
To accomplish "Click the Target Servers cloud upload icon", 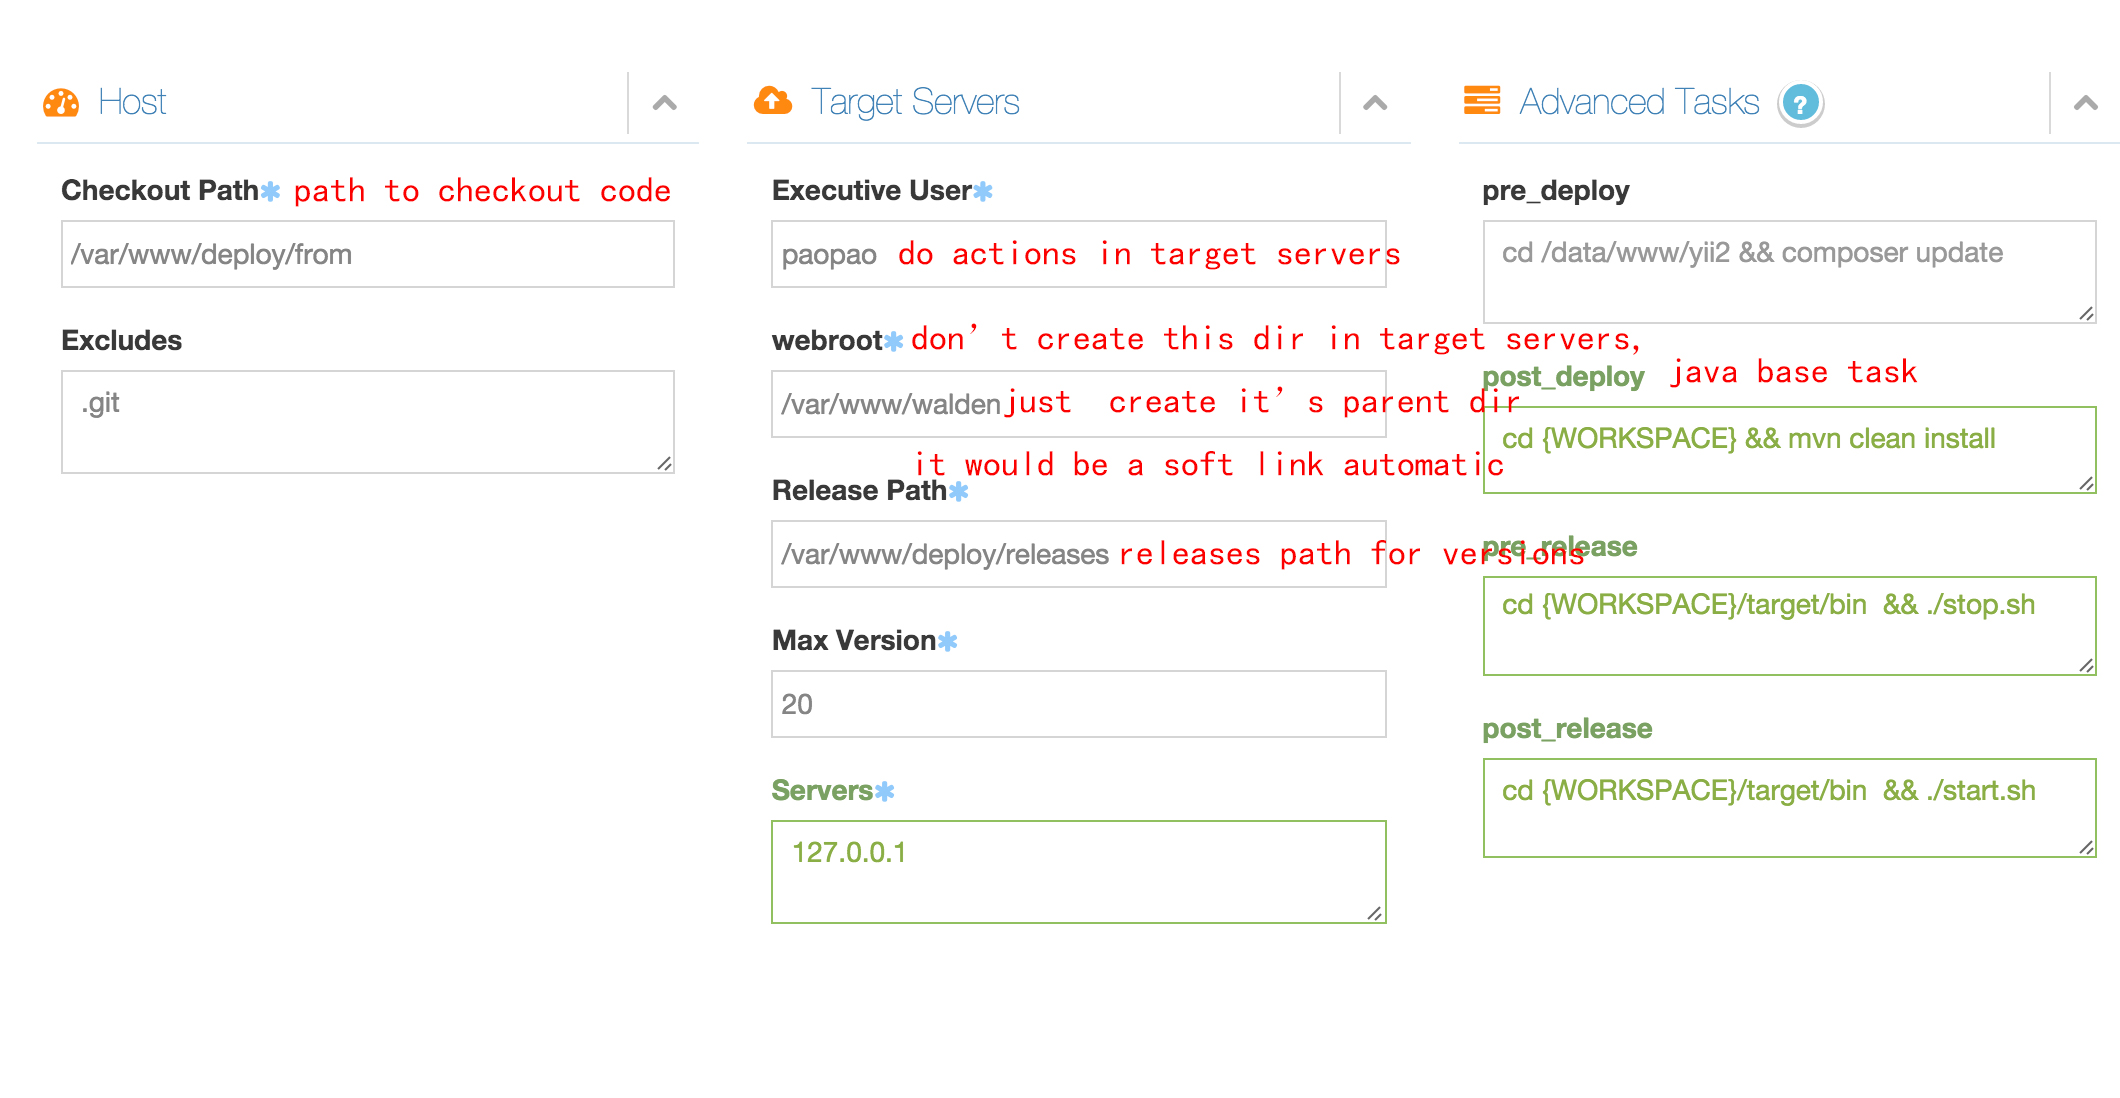I will [x=772, y=101].
